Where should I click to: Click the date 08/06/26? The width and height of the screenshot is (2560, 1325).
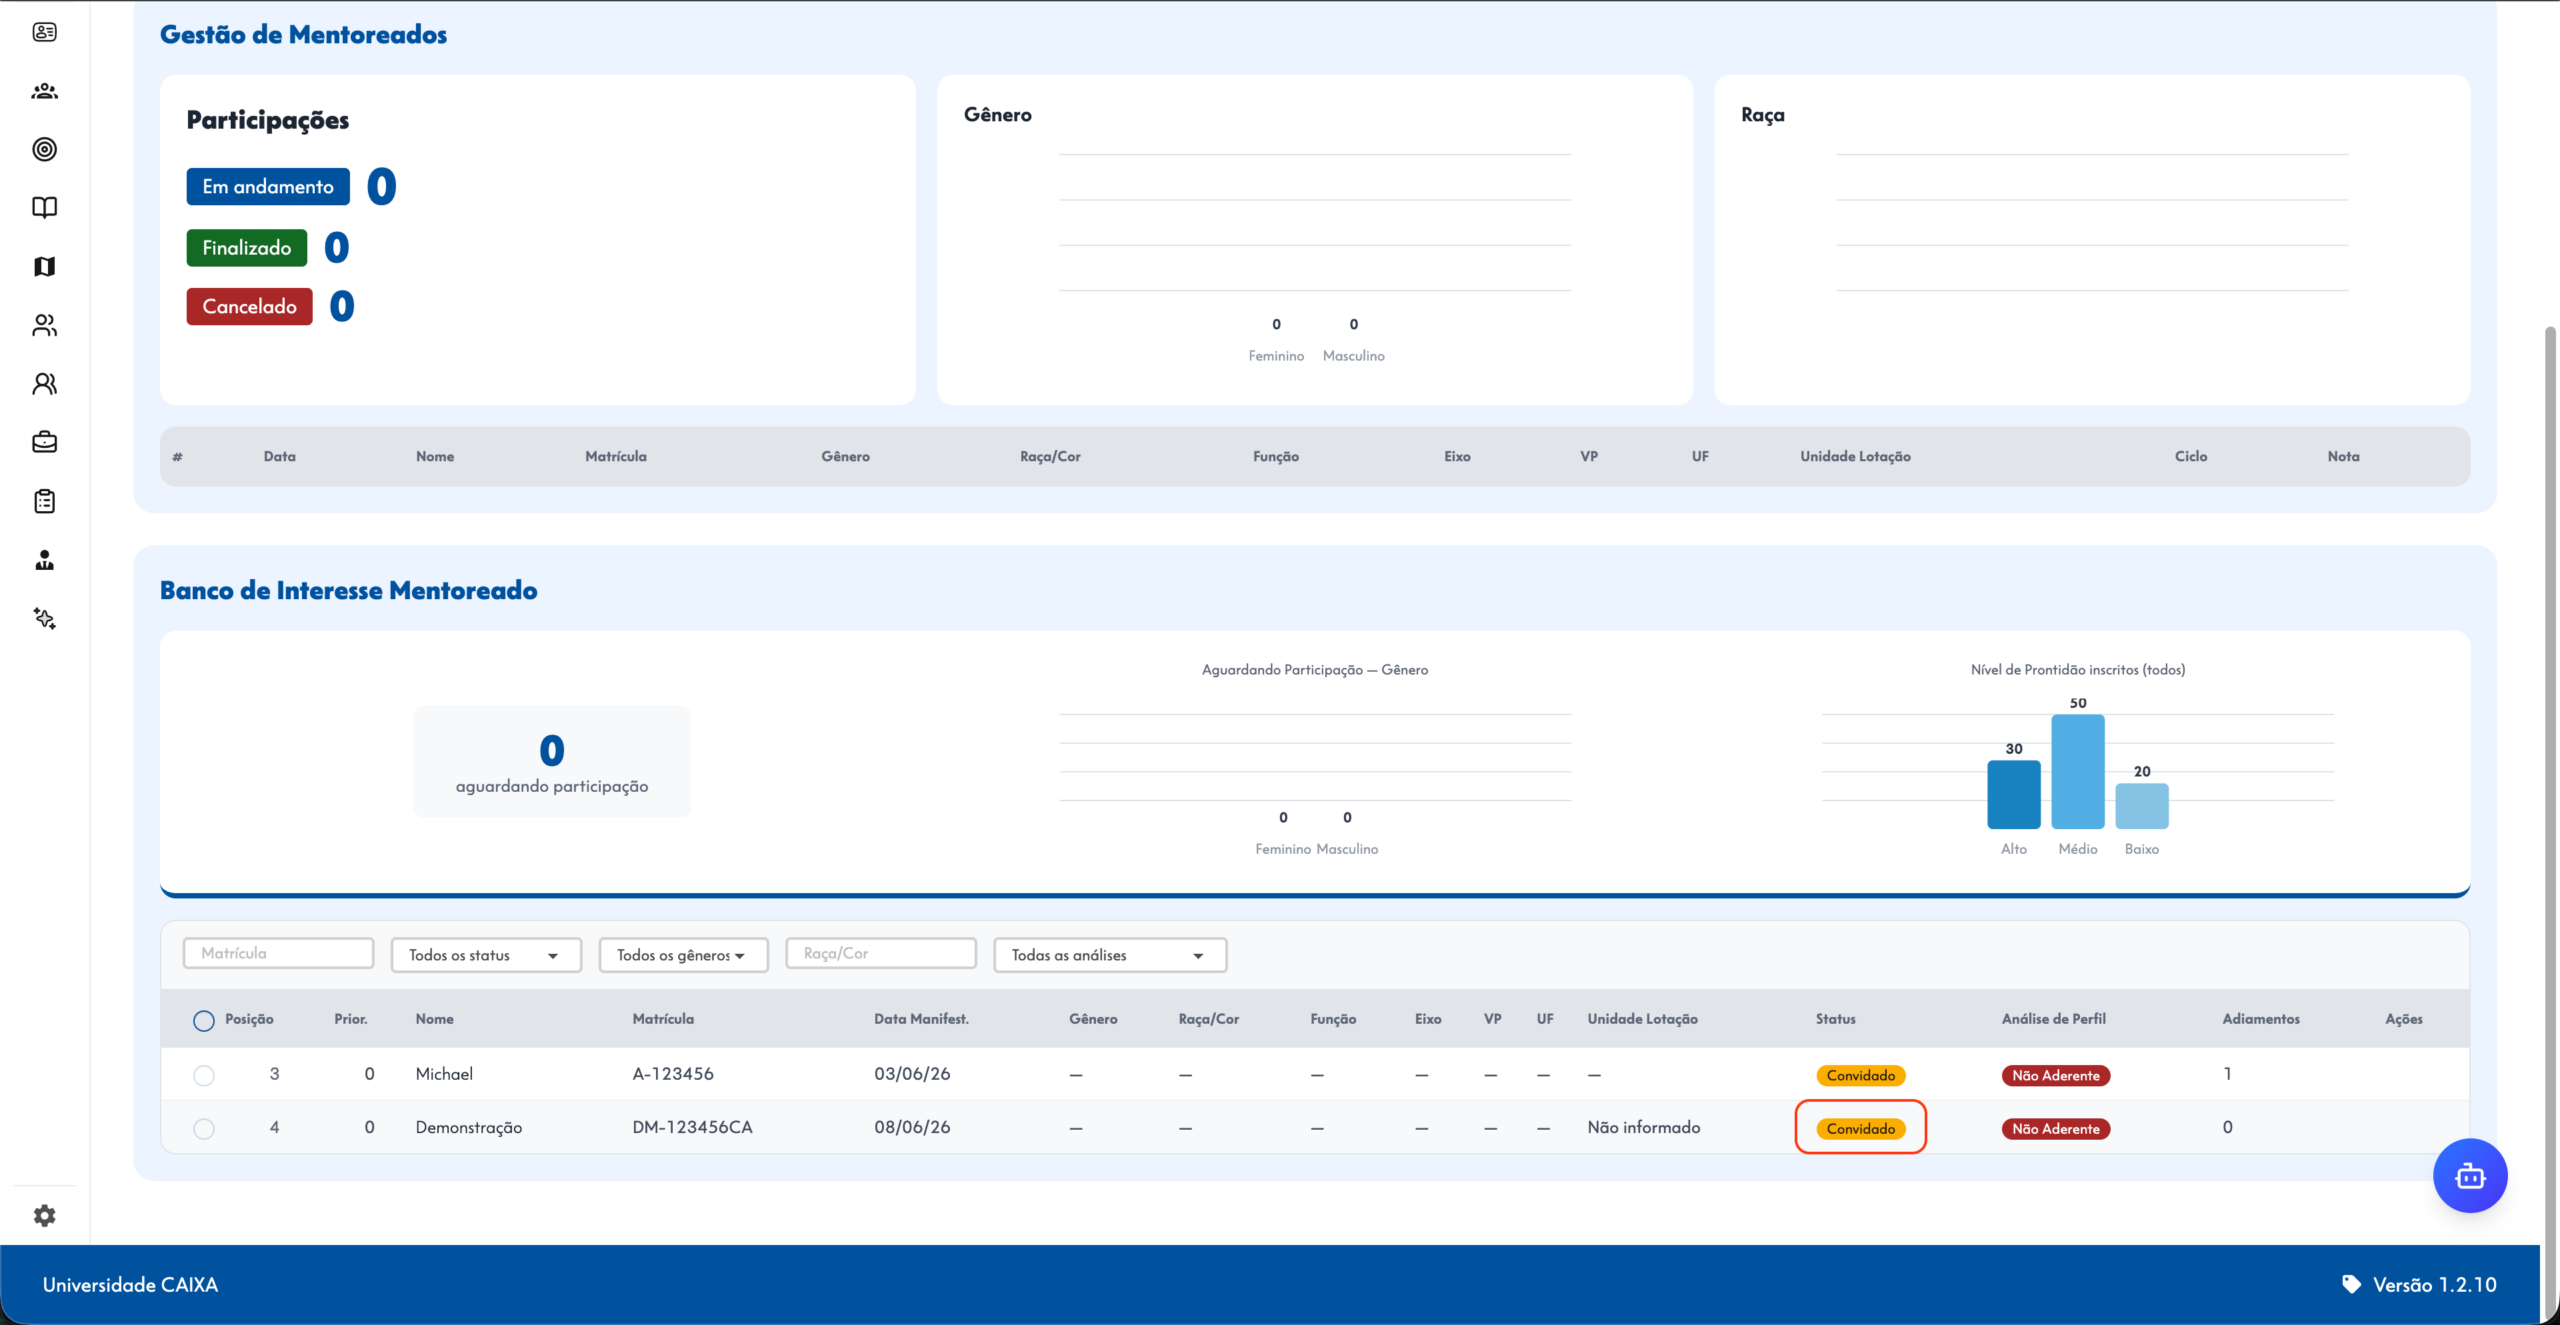click(x=912, y=1127)
